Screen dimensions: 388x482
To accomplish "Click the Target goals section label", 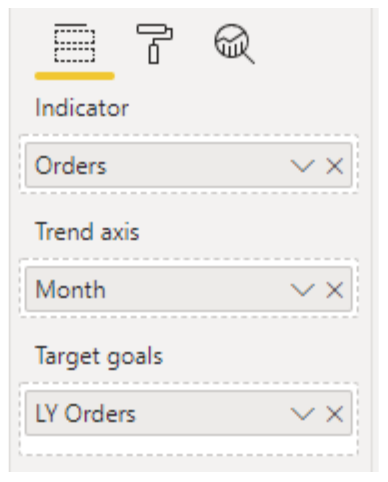I will [99, 357].
